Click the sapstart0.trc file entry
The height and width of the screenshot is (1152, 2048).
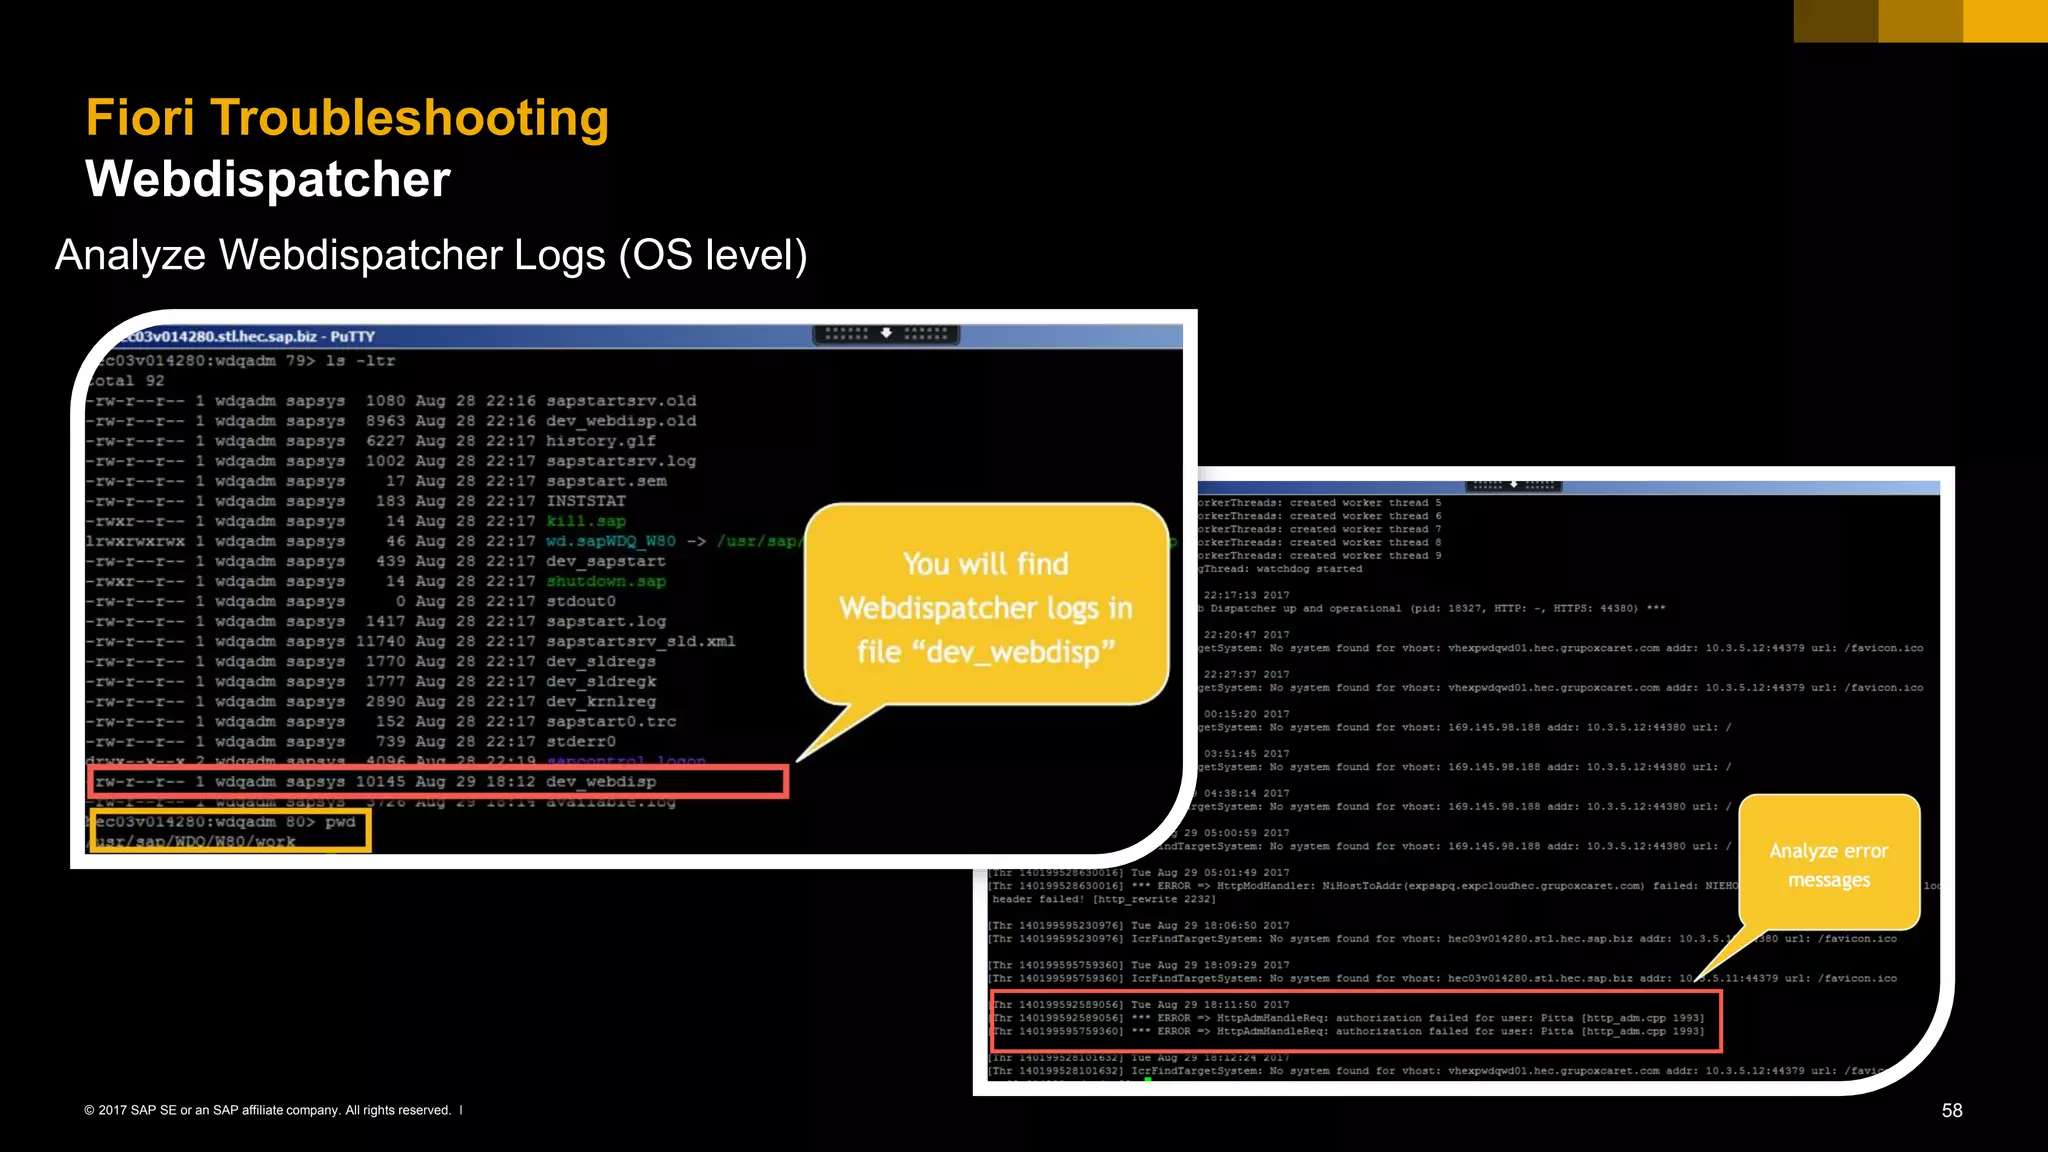[x=611, y=721]
